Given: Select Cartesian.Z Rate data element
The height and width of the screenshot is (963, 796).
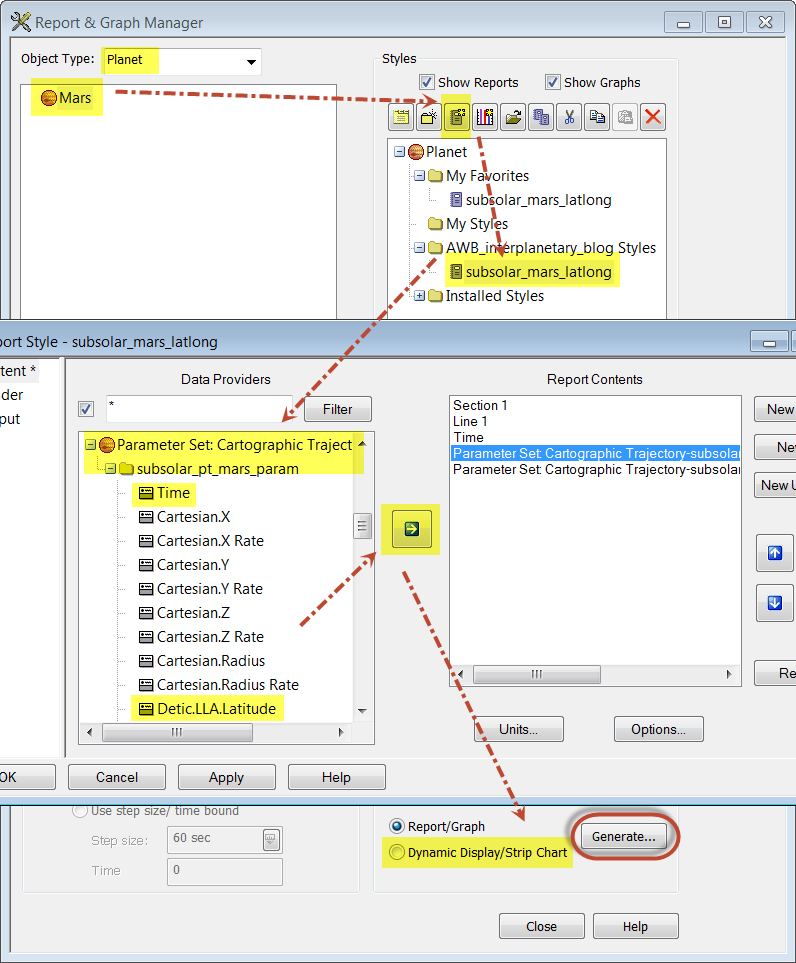Looking at the screenshot, I should (201, 637).
